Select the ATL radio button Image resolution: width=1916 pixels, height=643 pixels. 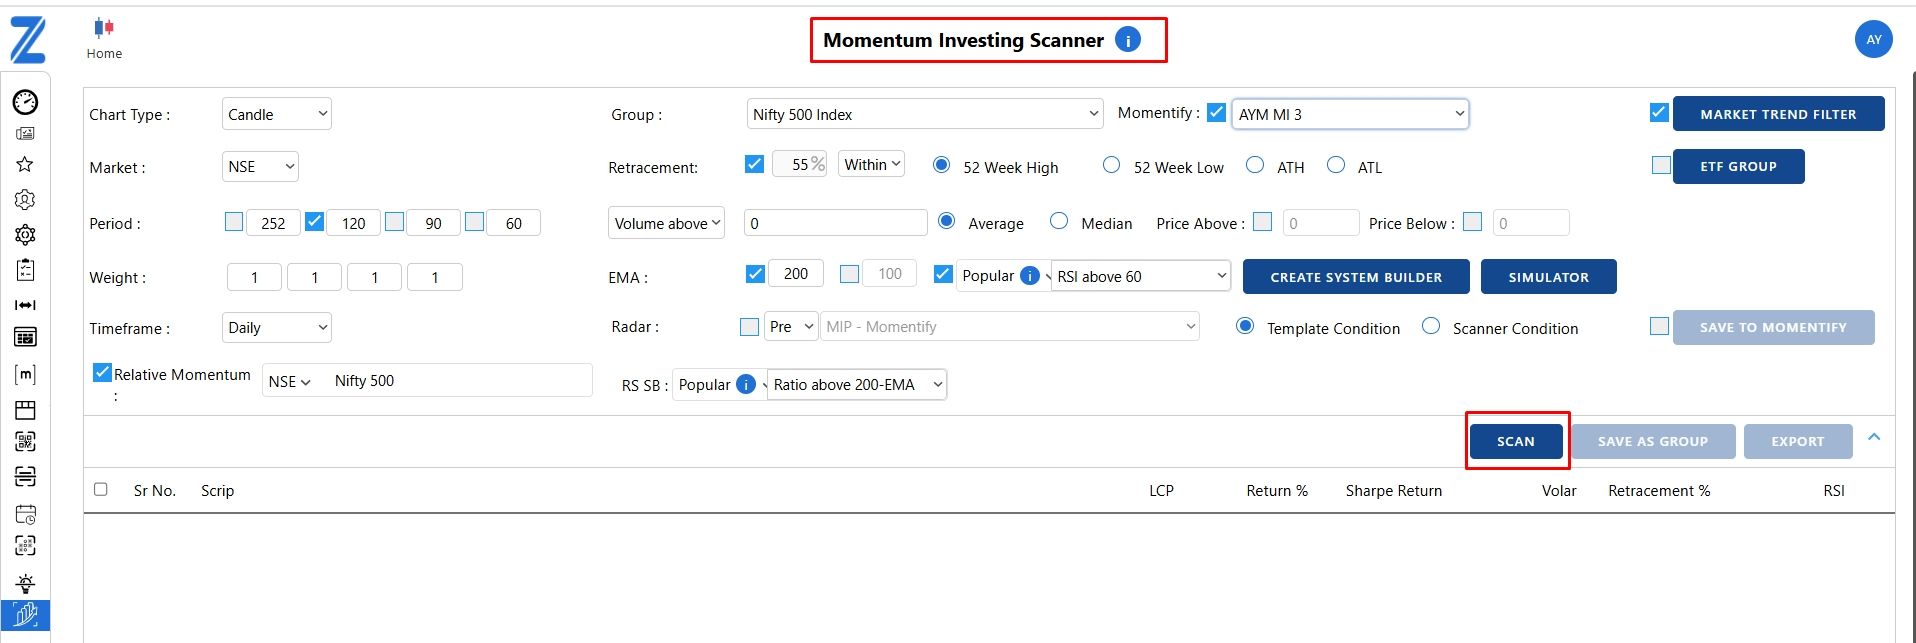click(1336, 165)
